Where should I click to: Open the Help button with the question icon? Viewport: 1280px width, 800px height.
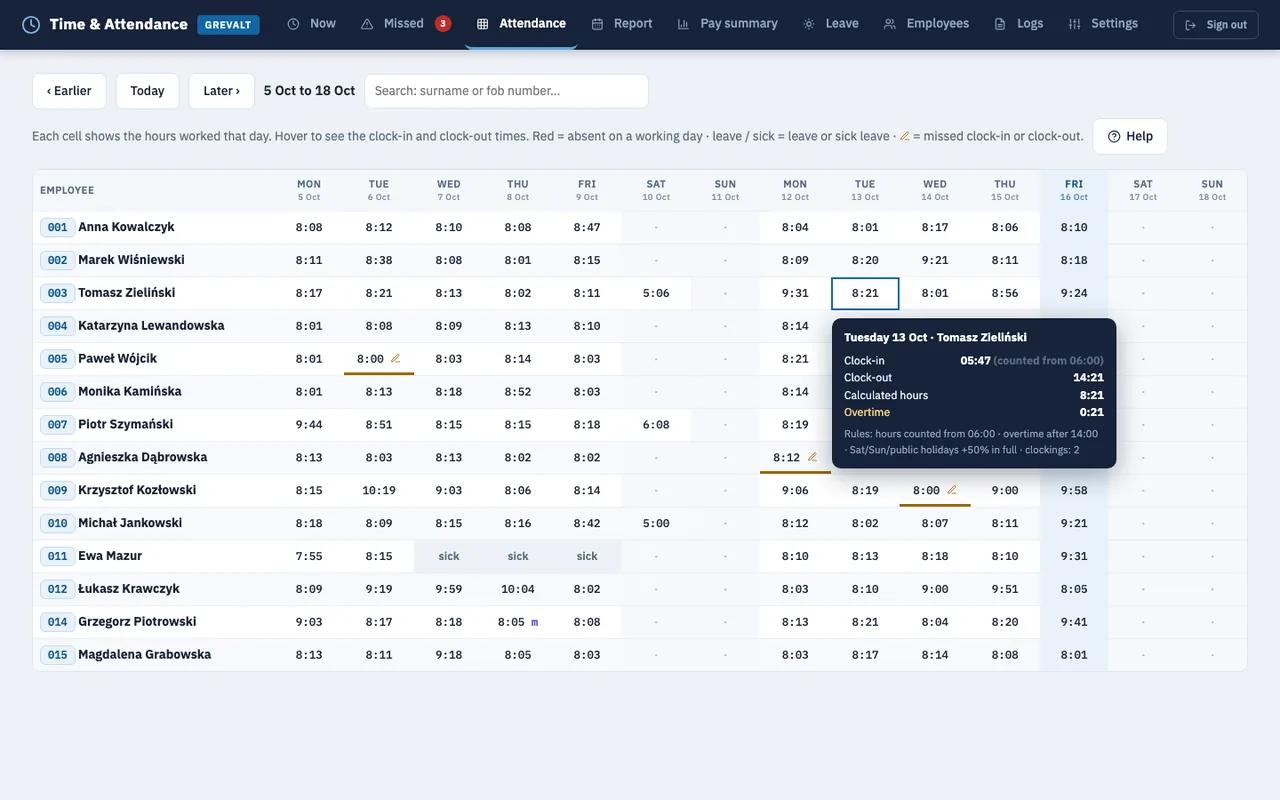(1130, 136)
